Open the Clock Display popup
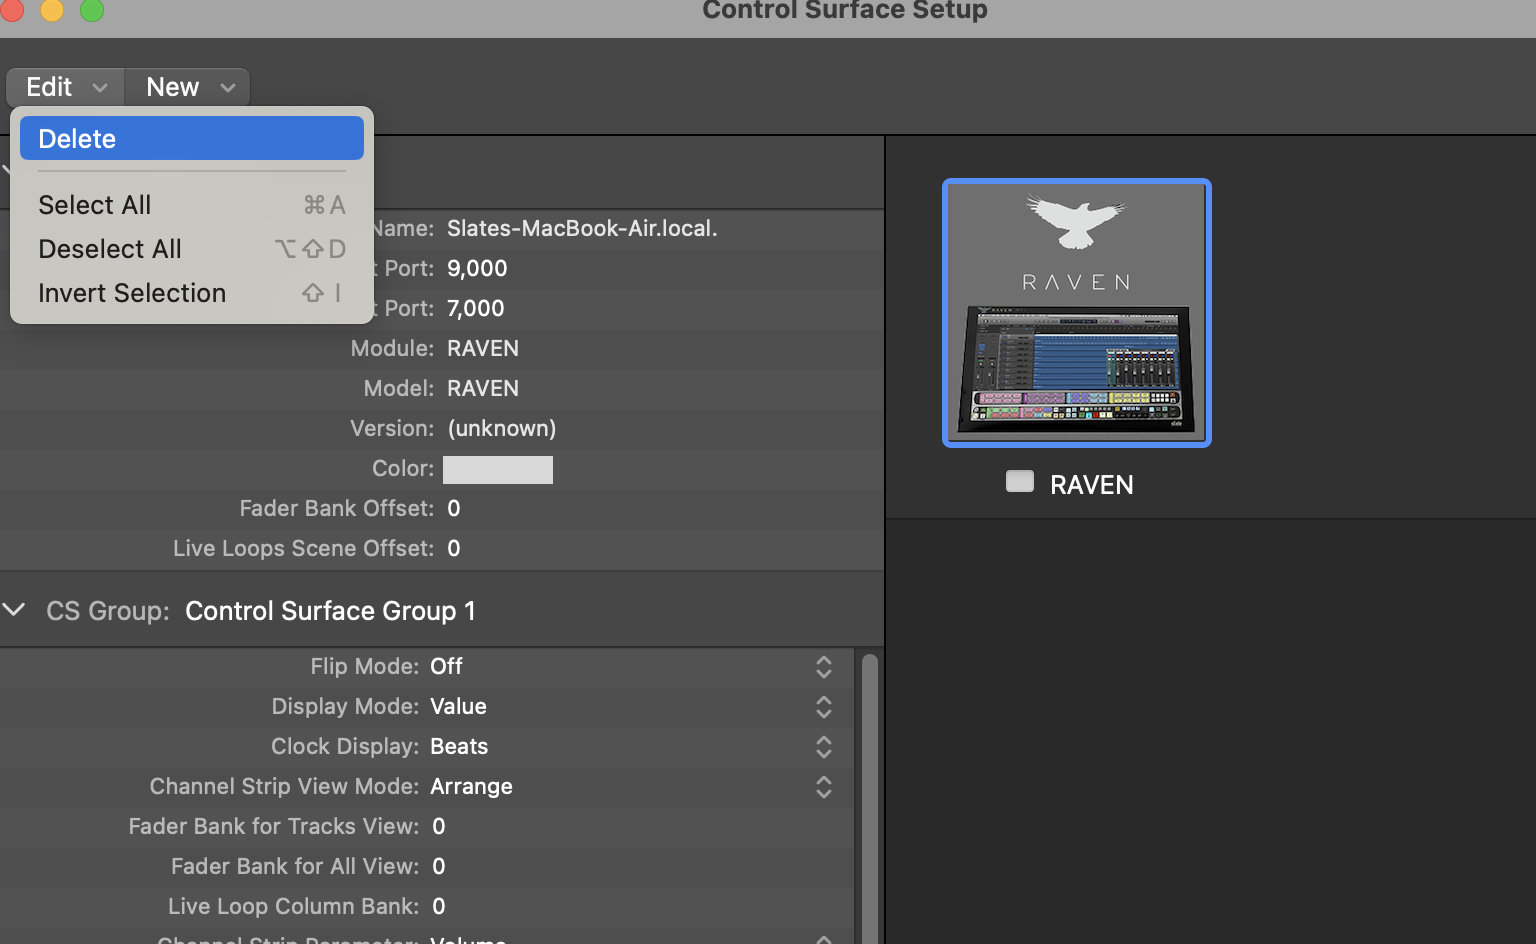The image size is (1536, 944). 824,747
